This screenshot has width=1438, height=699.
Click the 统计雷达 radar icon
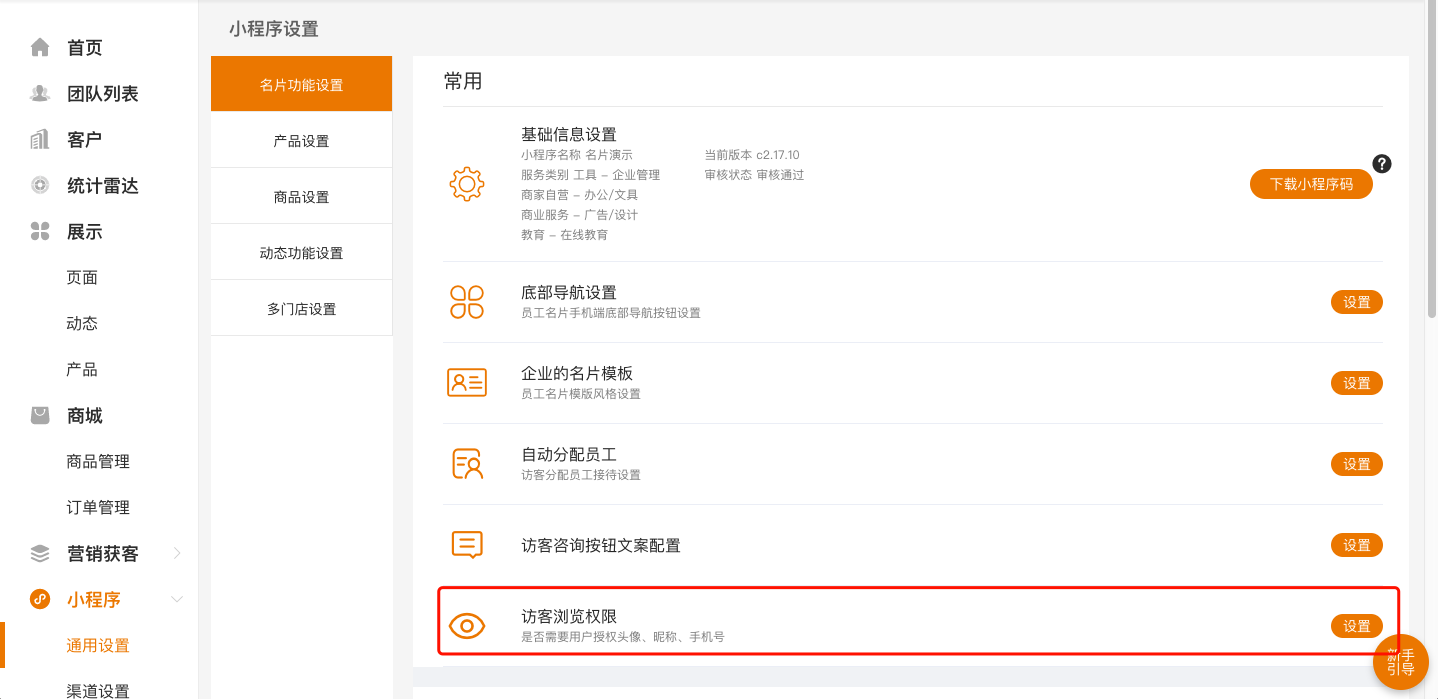(40, 186)
